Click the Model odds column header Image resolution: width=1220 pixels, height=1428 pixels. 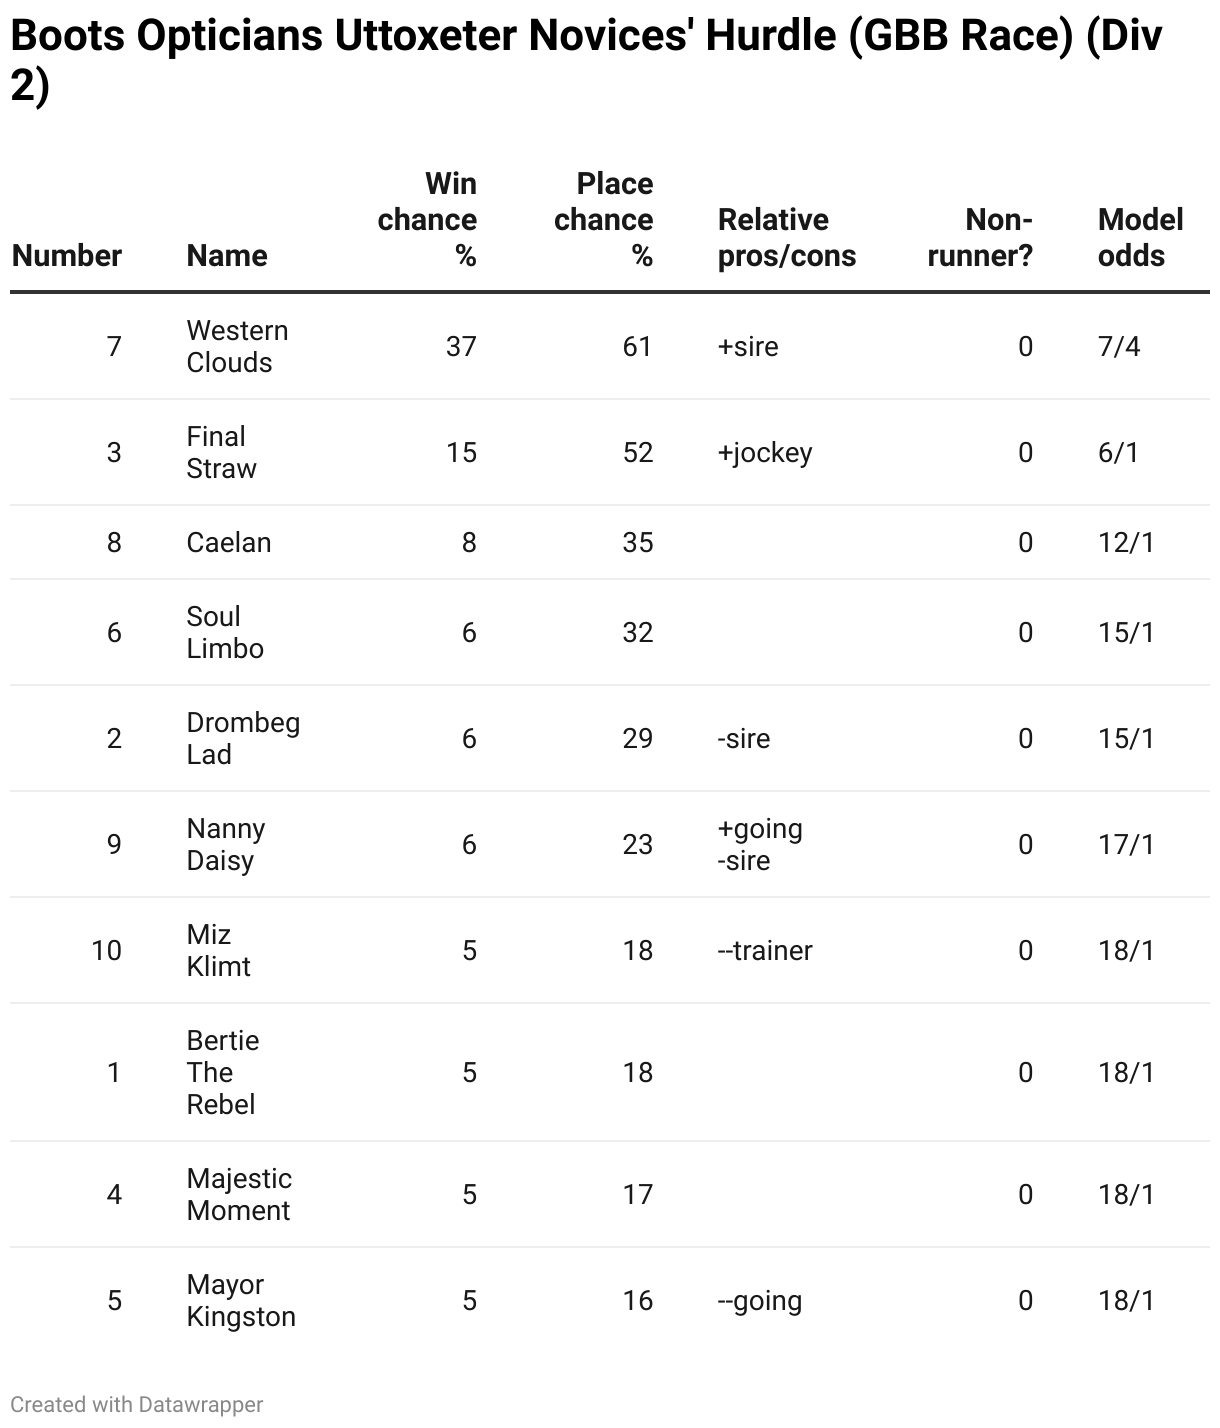[1140, 238]
